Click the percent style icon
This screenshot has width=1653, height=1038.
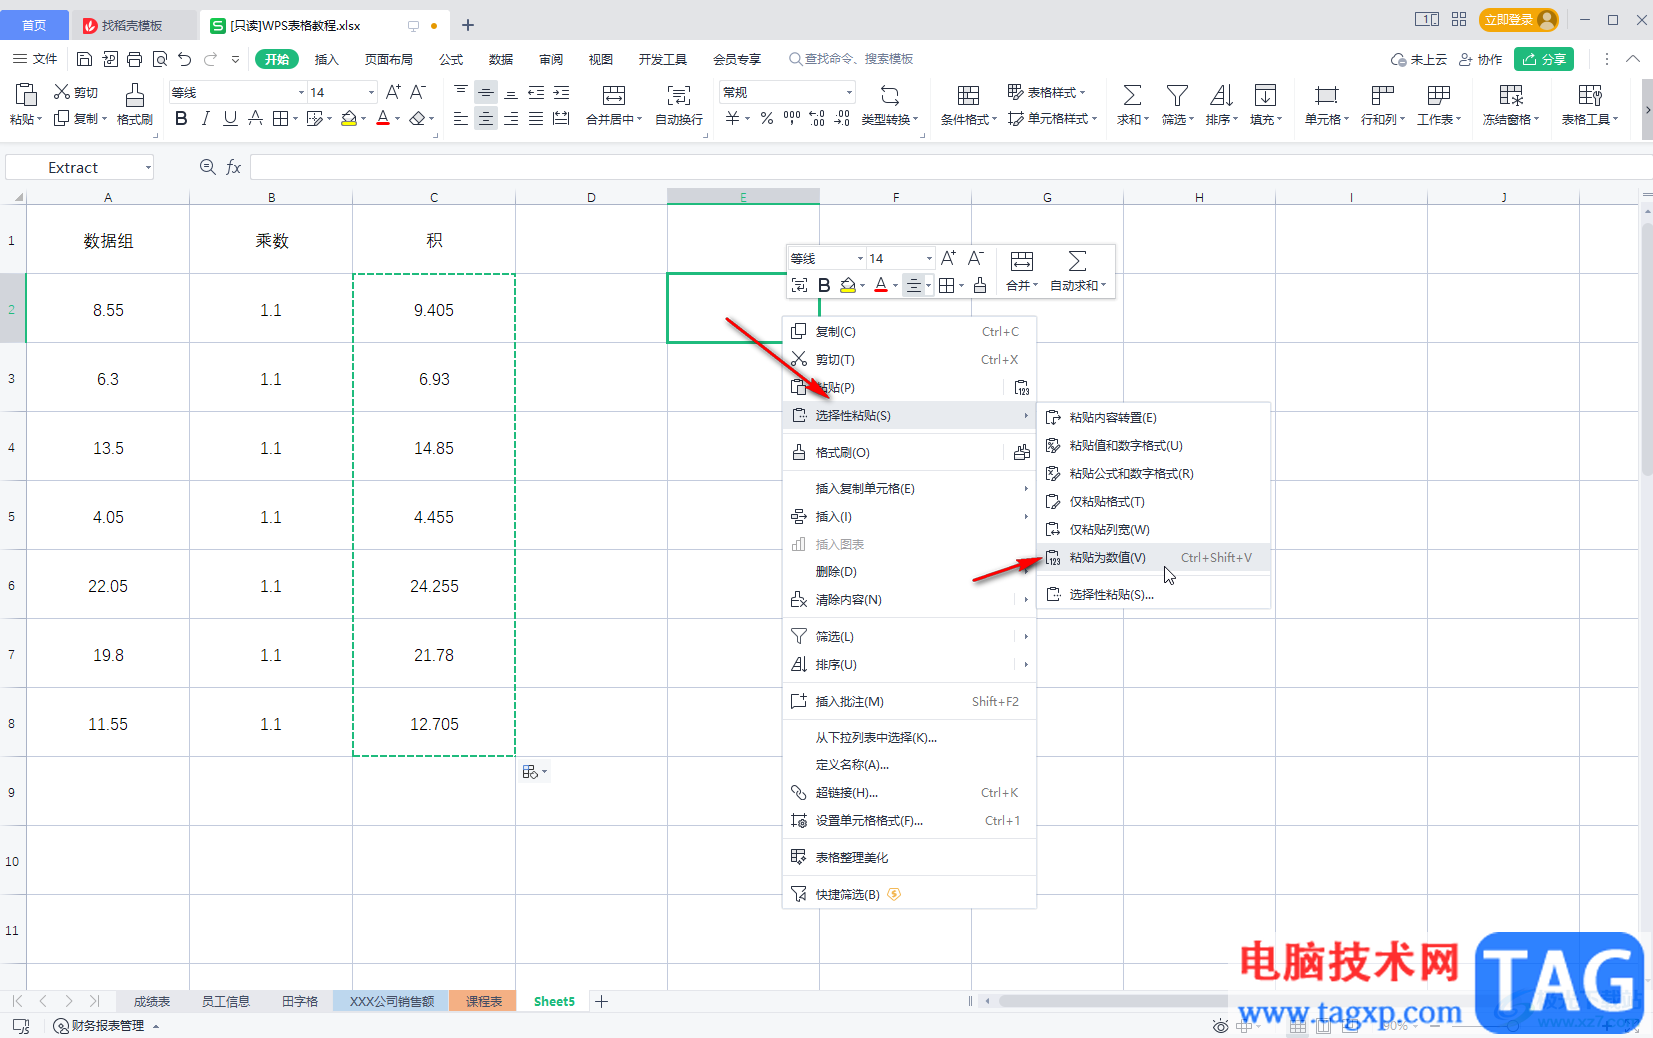[766, 118]
